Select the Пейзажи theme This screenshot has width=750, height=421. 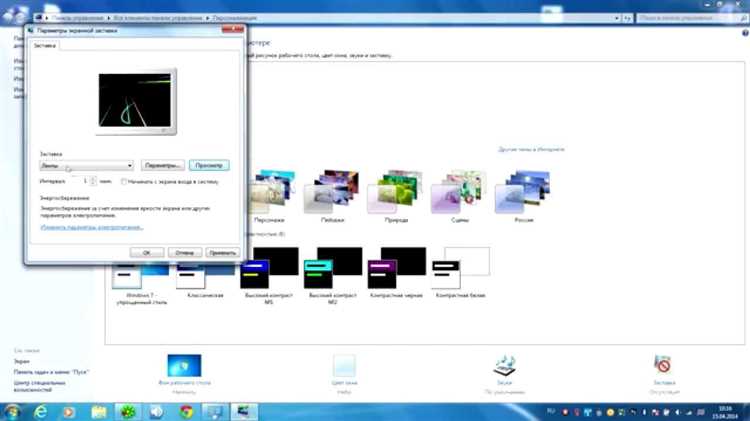click(332, 196)
